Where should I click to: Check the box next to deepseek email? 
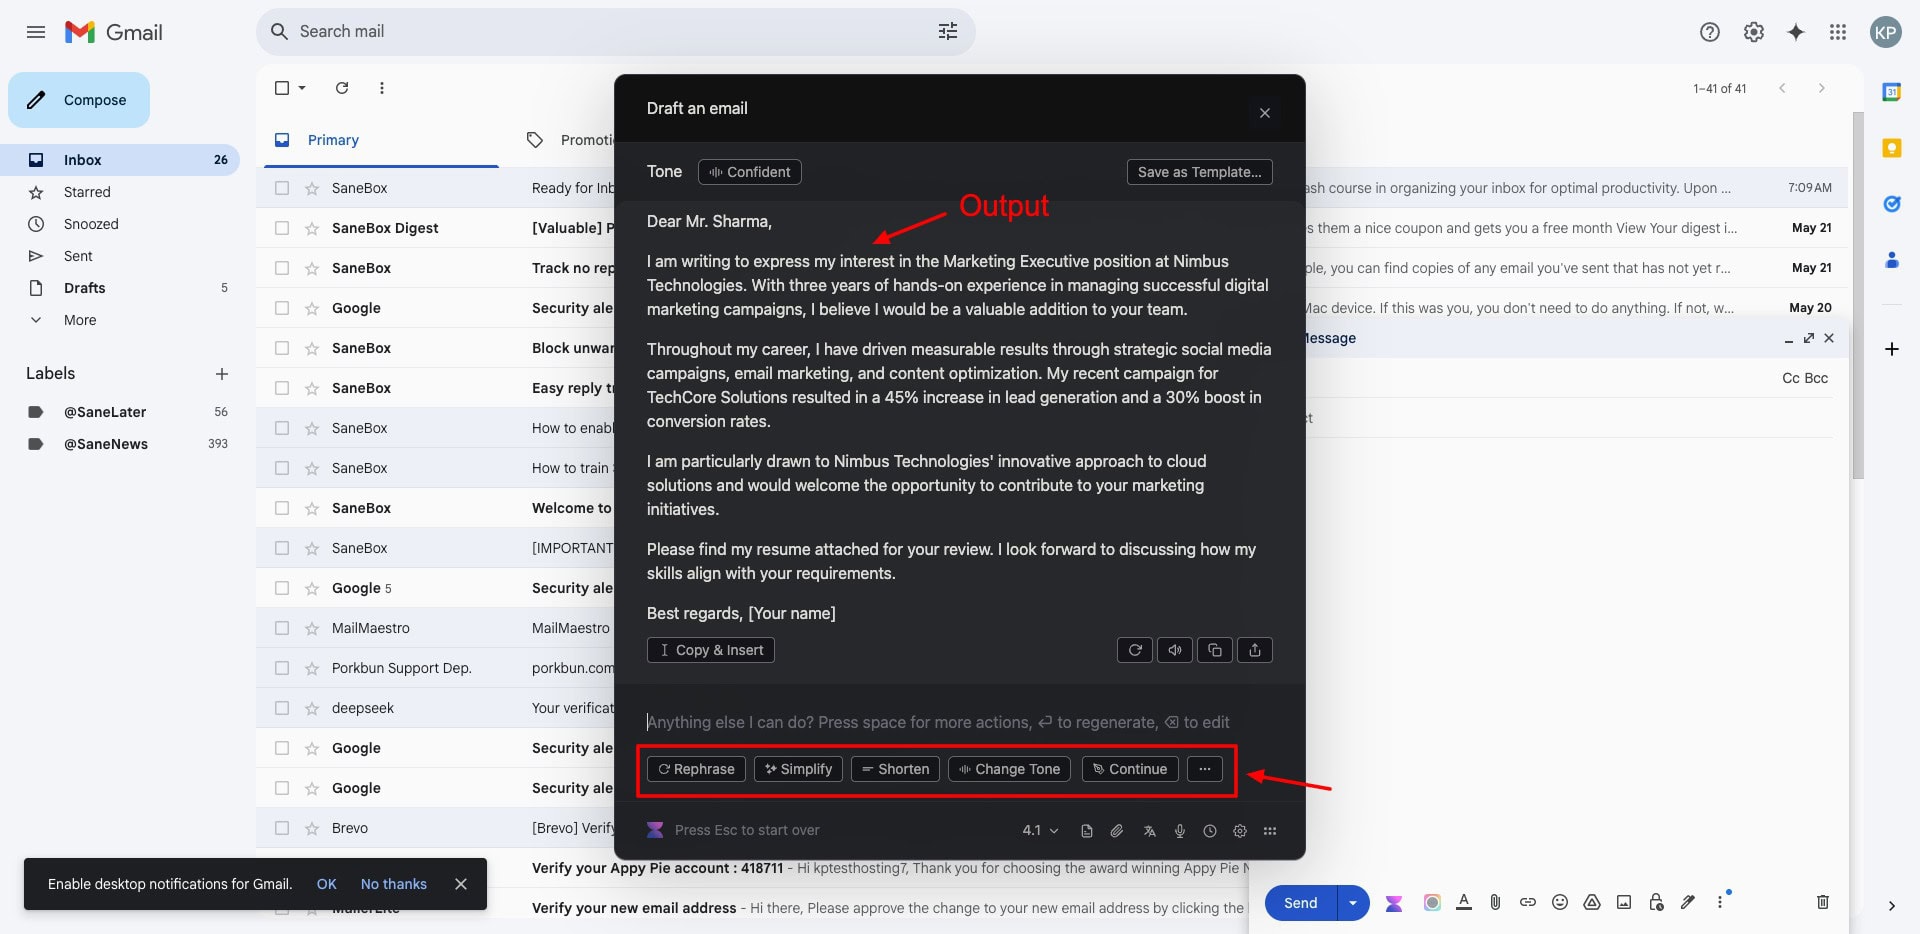[282, 708]
